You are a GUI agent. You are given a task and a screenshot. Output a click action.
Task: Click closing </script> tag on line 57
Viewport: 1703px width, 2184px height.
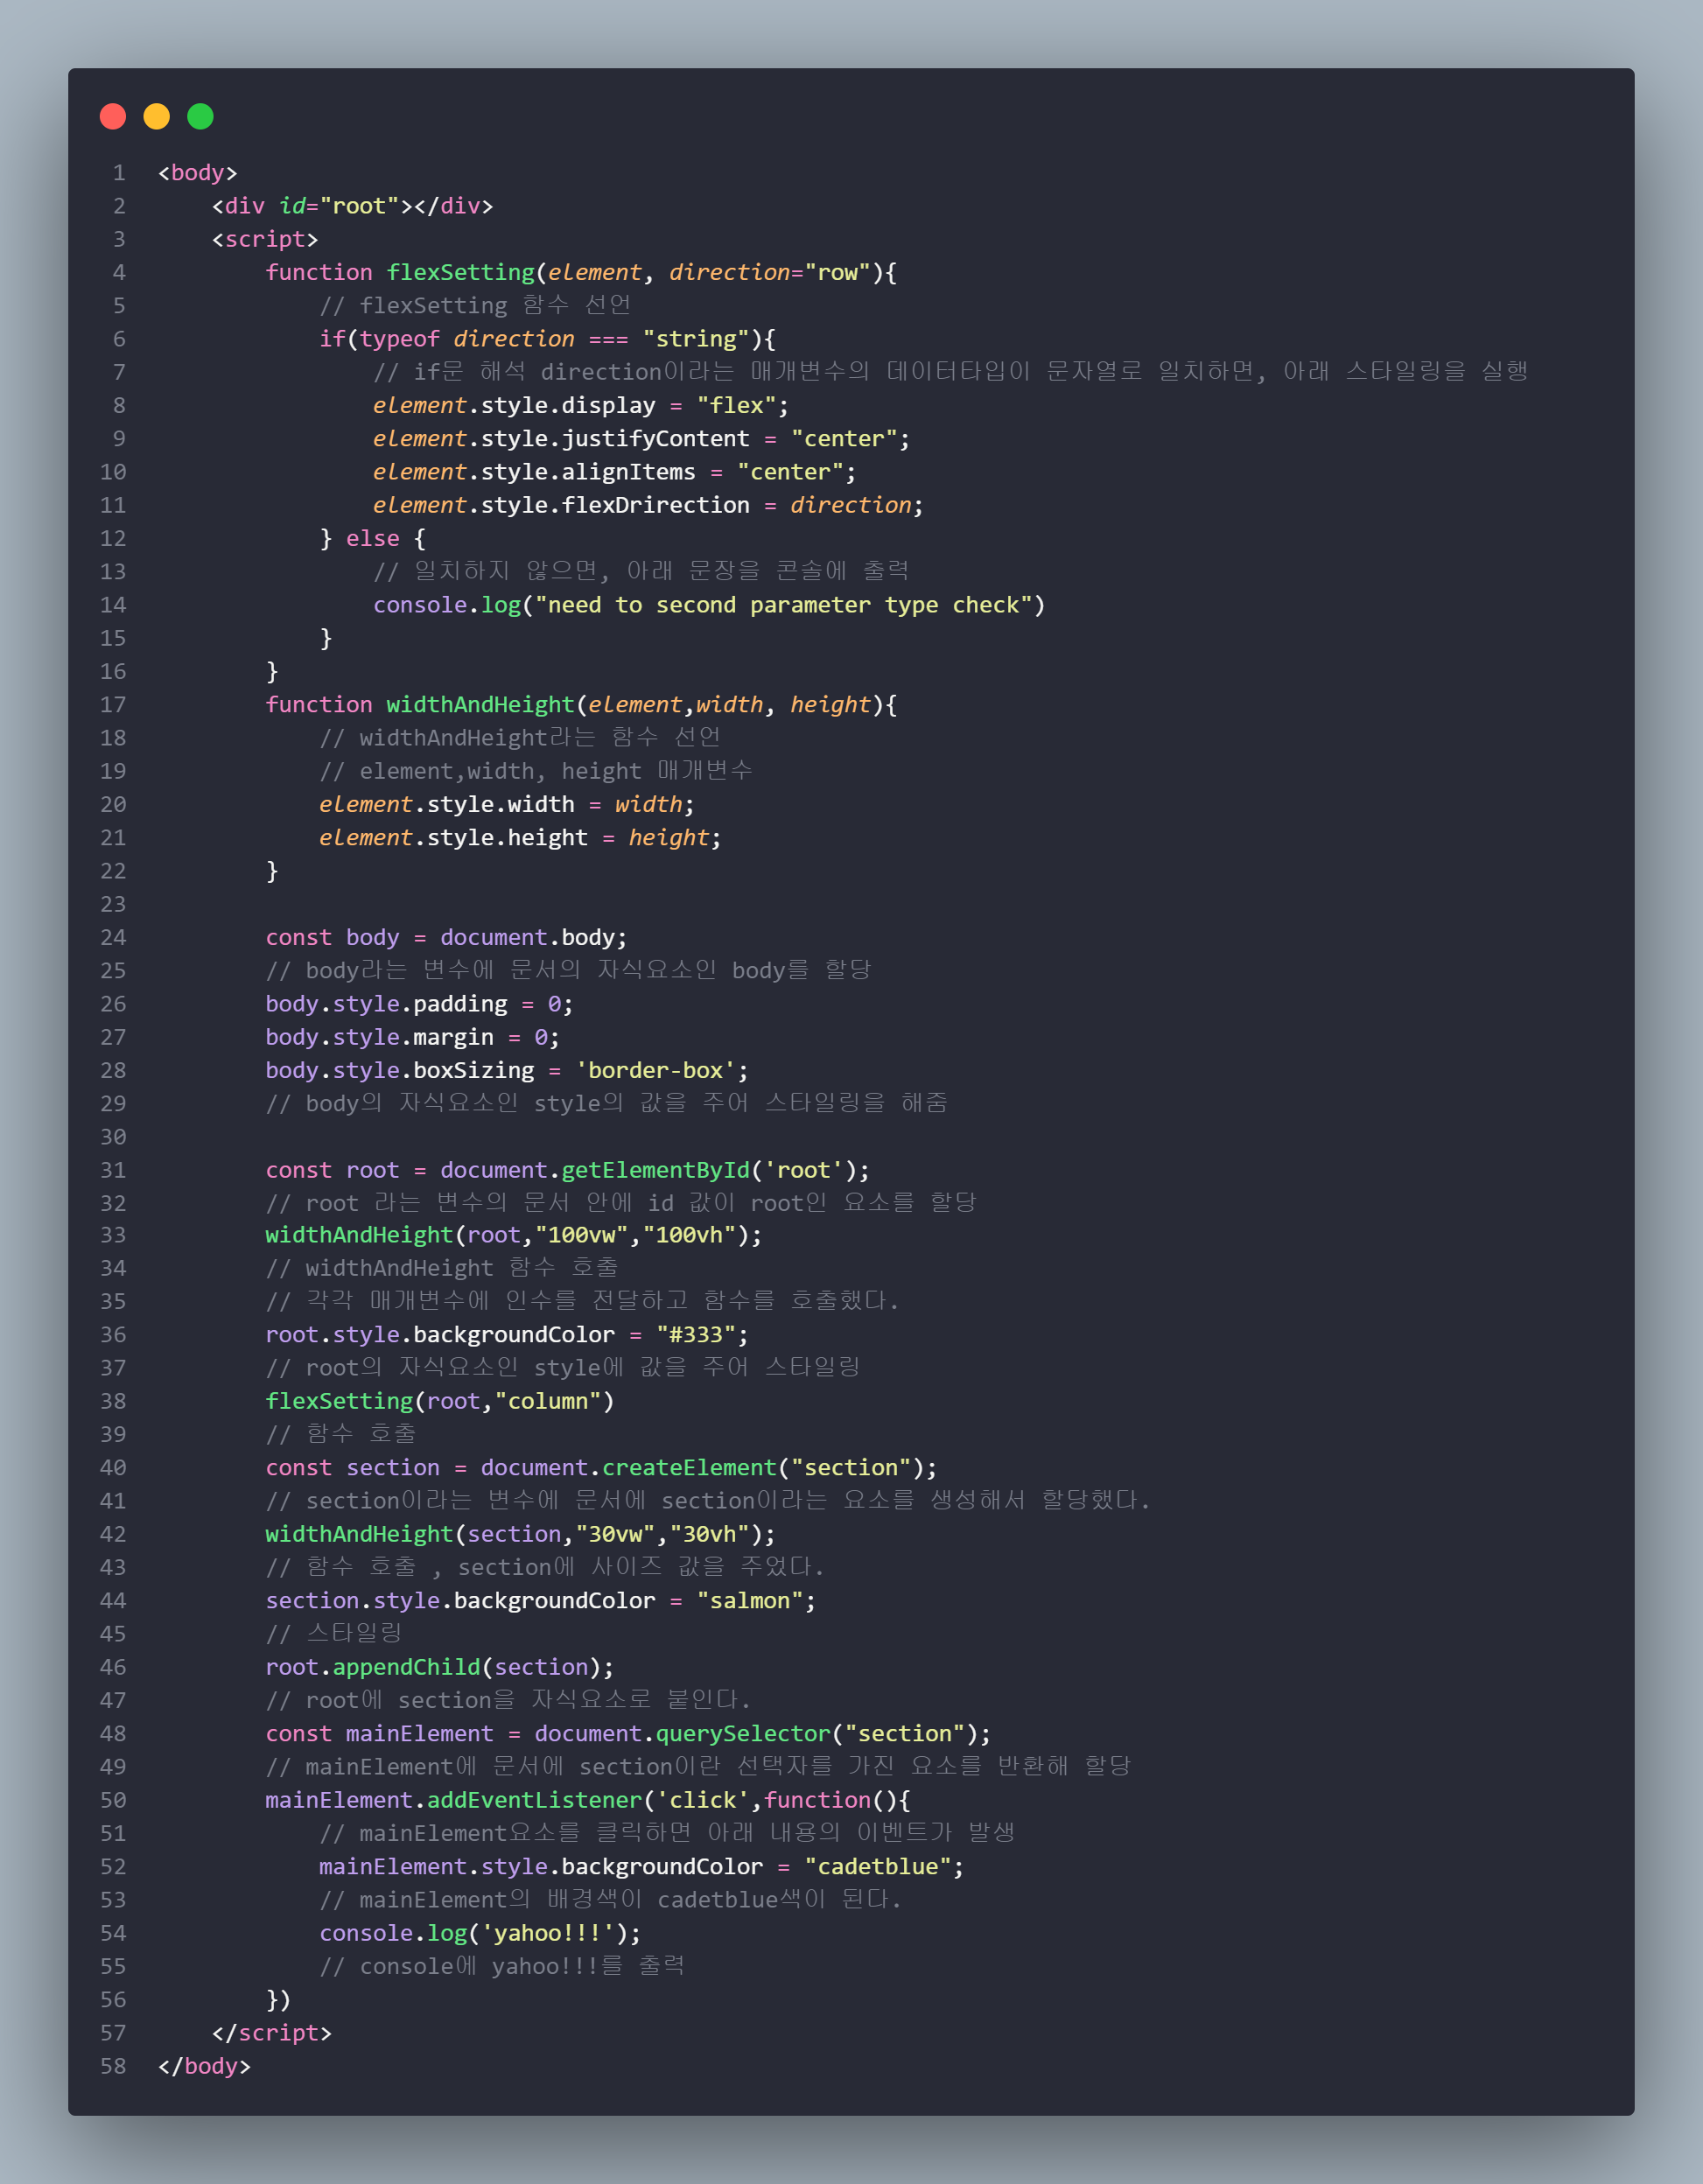click(x=272, y=2033)
